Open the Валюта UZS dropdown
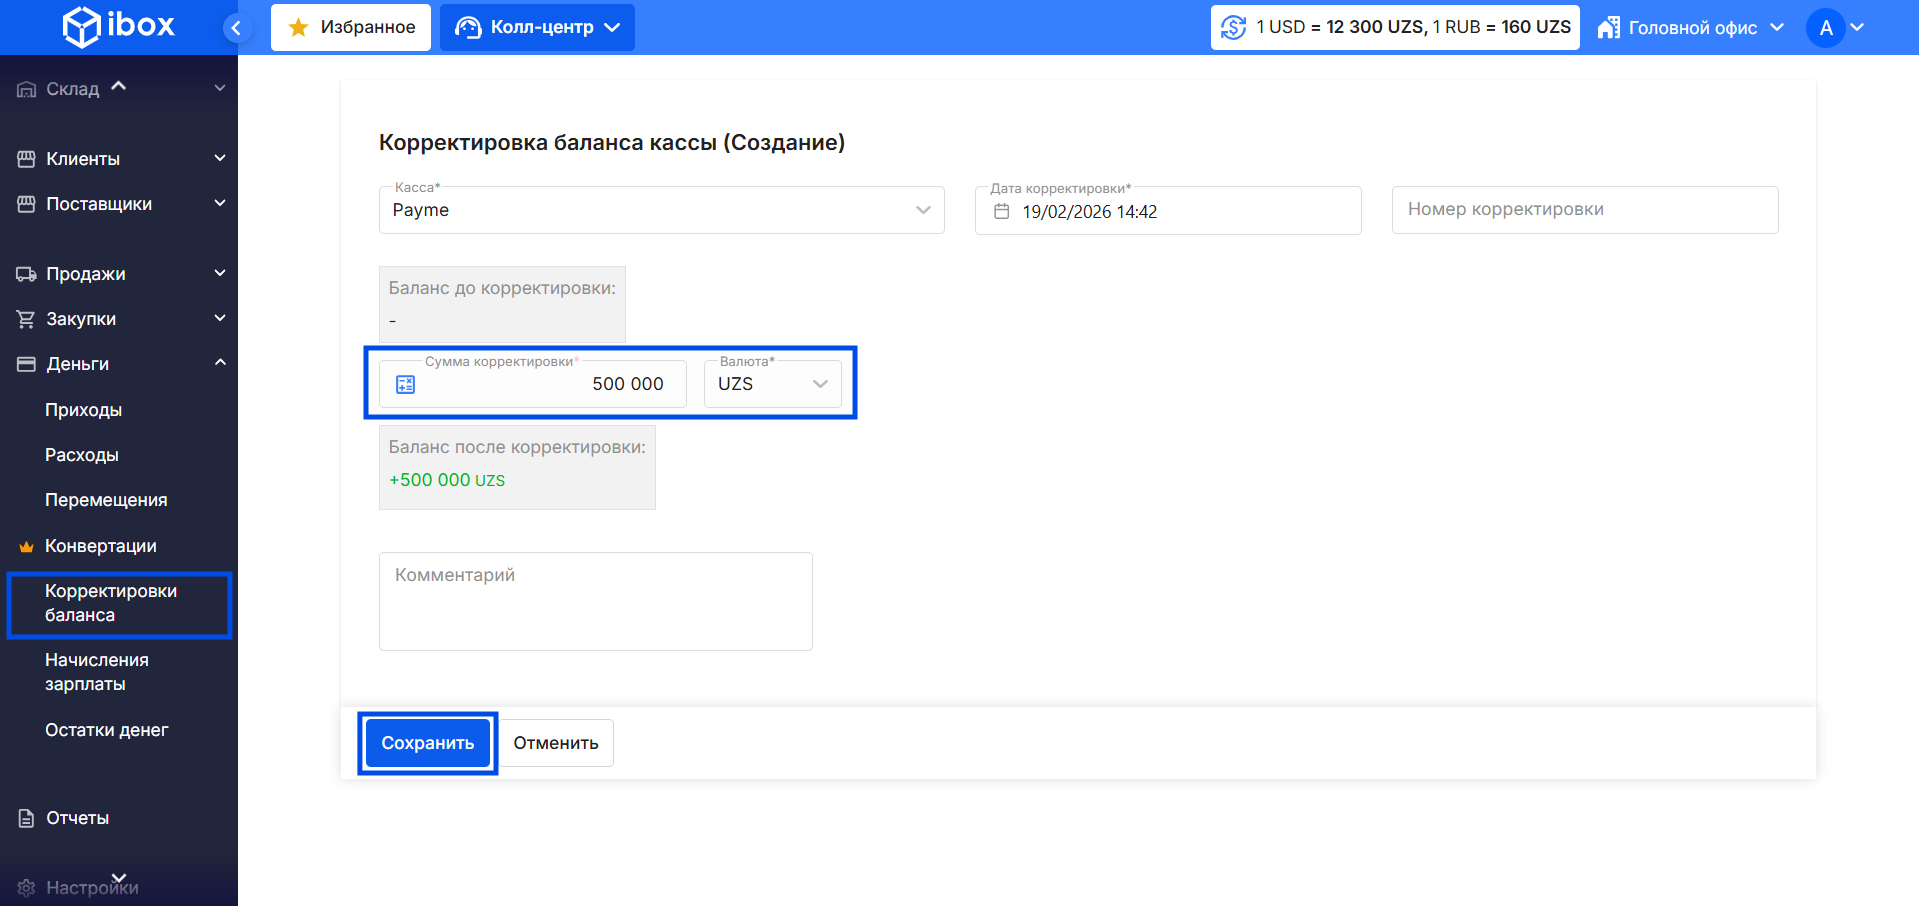 pos(772,384)
